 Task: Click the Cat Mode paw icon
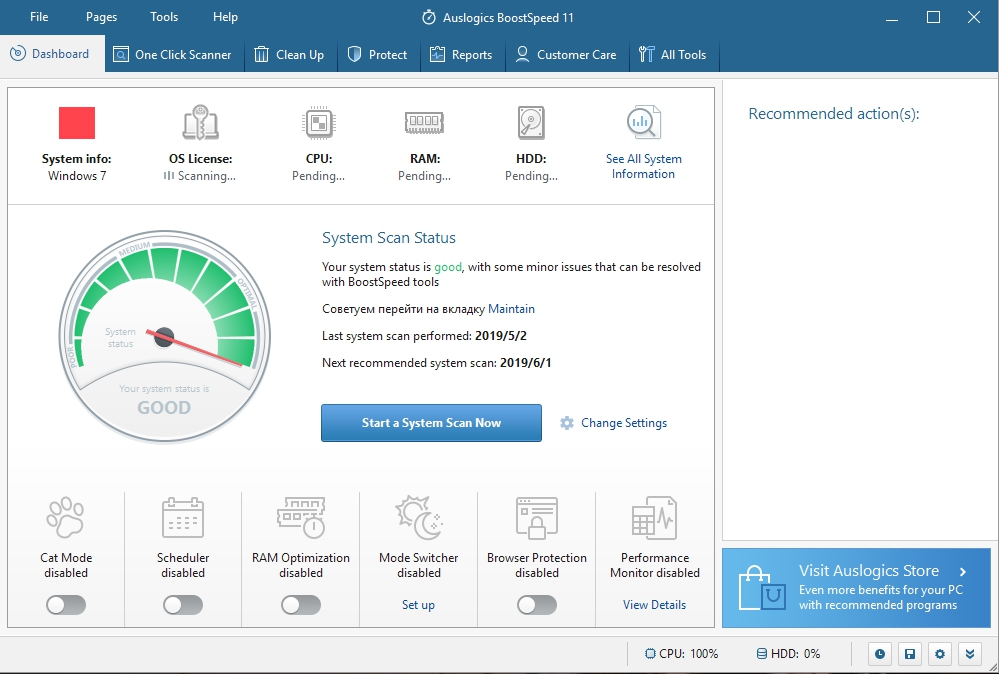click(x=66, y=517)
